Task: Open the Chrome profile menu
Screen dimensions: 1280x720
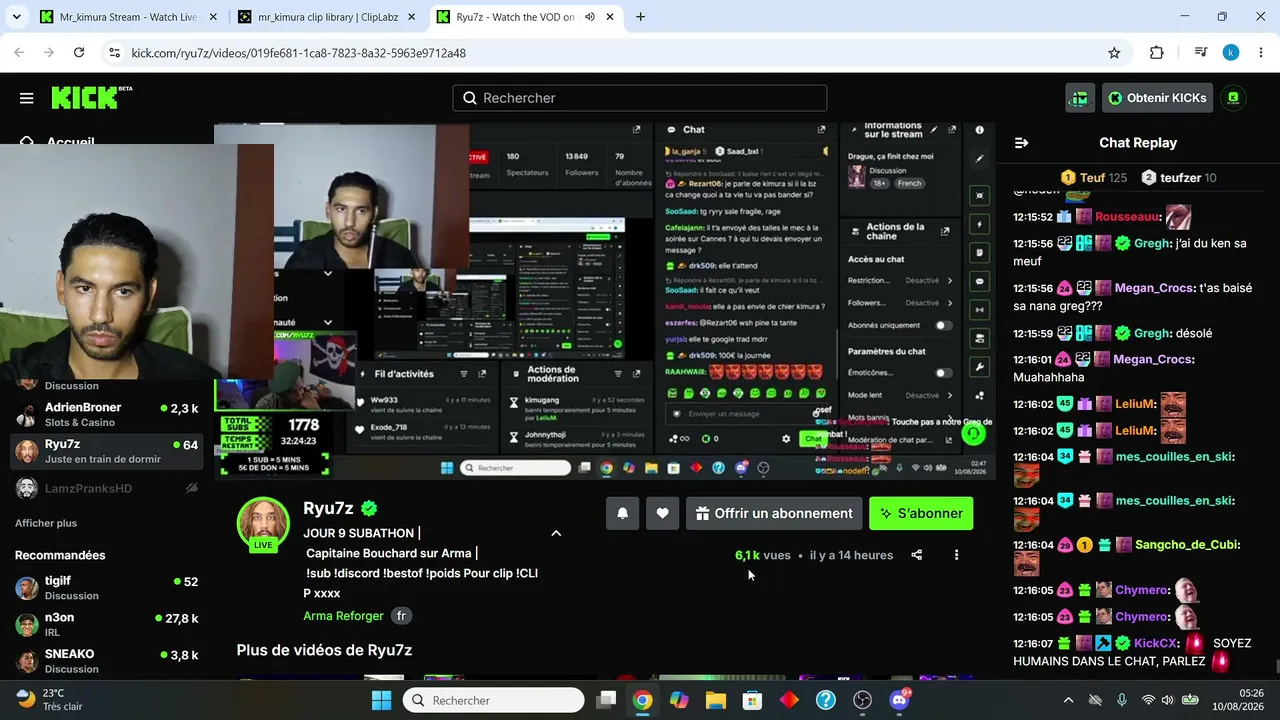Action: click(1231, 53)
